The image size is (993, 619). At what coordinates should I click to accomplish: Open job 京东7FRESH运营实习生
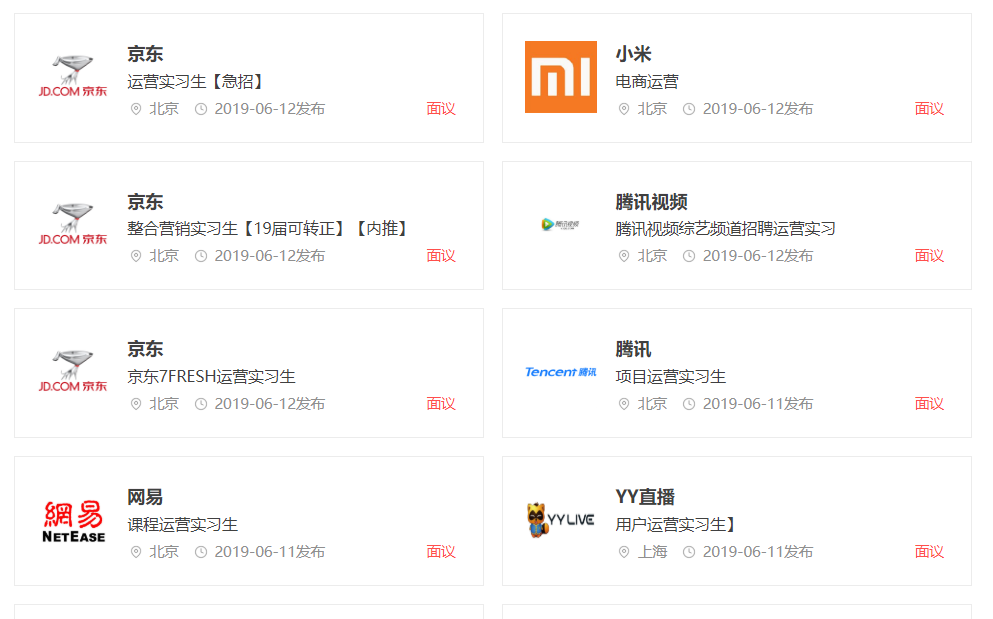click(x=212, y=376)
